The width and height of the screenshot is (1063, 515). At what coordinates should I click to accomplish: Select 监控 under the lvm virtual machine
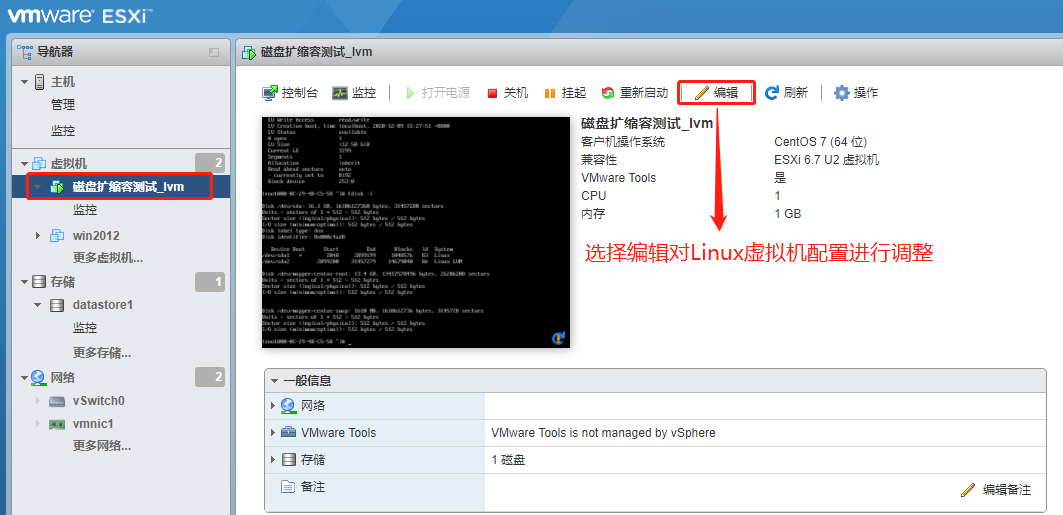click(x=85, y=210)
